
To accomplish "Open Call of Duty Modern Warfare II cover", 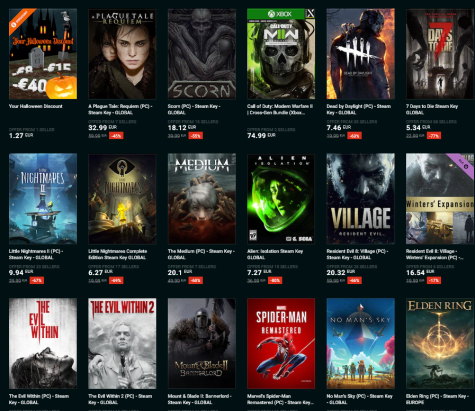I will click(281, 54).
